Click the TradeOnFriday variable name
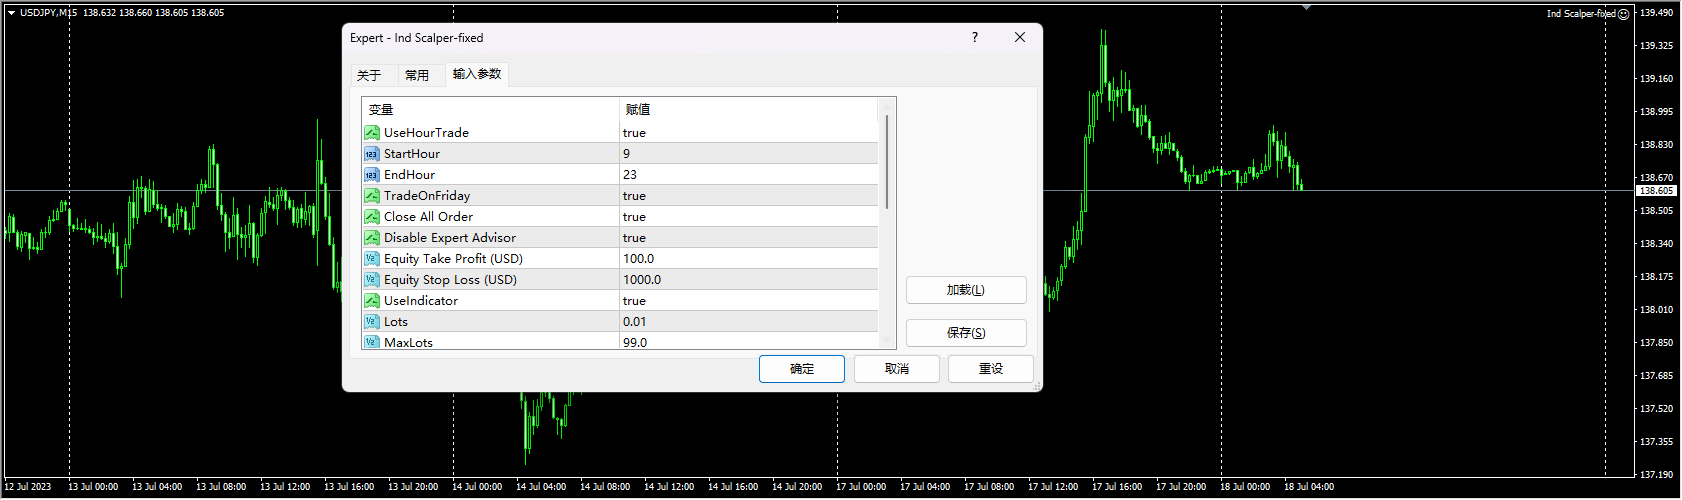The image size is (1682, 500). [x=427, y=195]
